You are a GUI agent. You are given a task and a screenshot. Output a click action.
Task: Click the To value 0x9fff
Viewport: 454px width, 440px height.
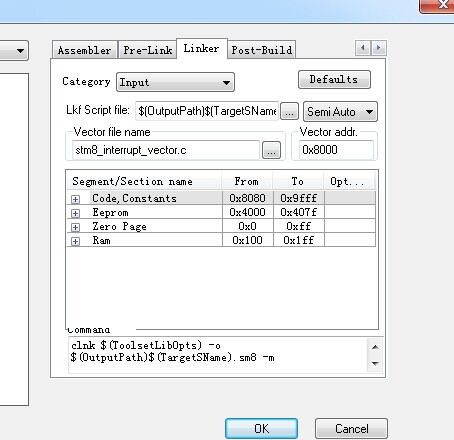pos(298,198)
